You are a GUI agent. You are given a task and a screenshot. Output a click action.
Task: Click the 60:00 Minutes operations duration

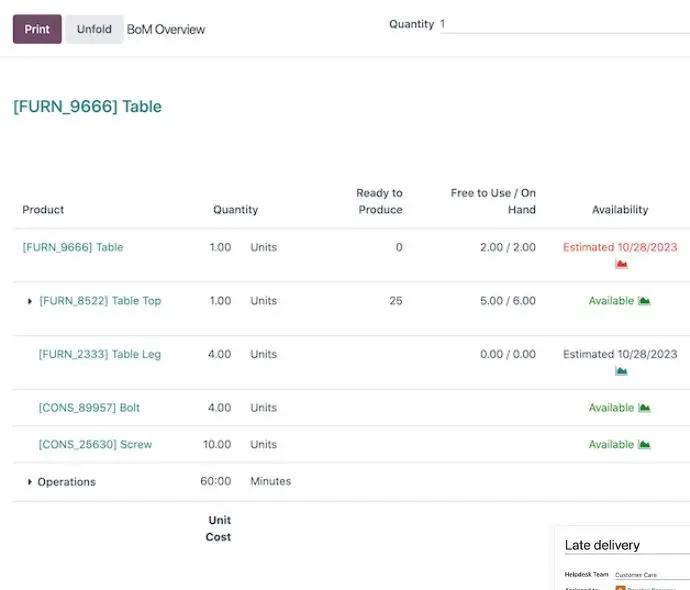pyautogui.click(x=246, y=481)
